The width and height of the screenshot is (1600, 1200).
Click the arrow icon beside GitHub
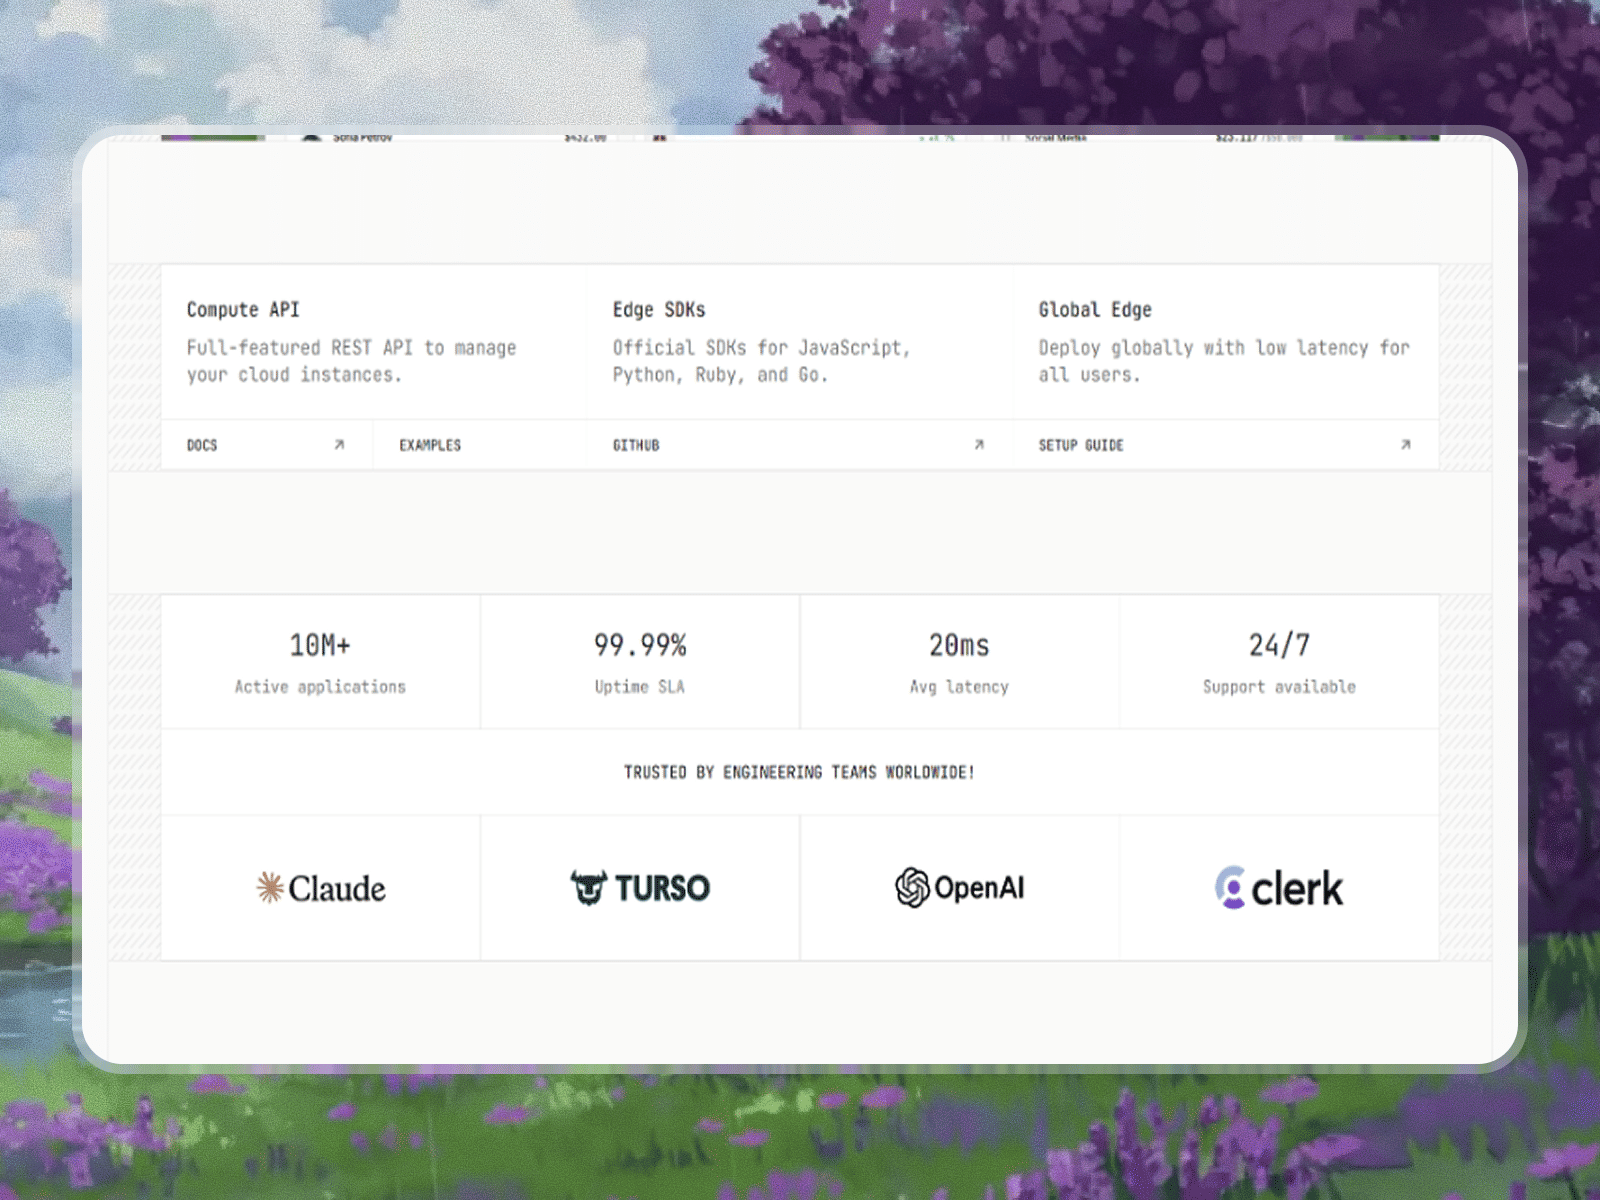979,445
